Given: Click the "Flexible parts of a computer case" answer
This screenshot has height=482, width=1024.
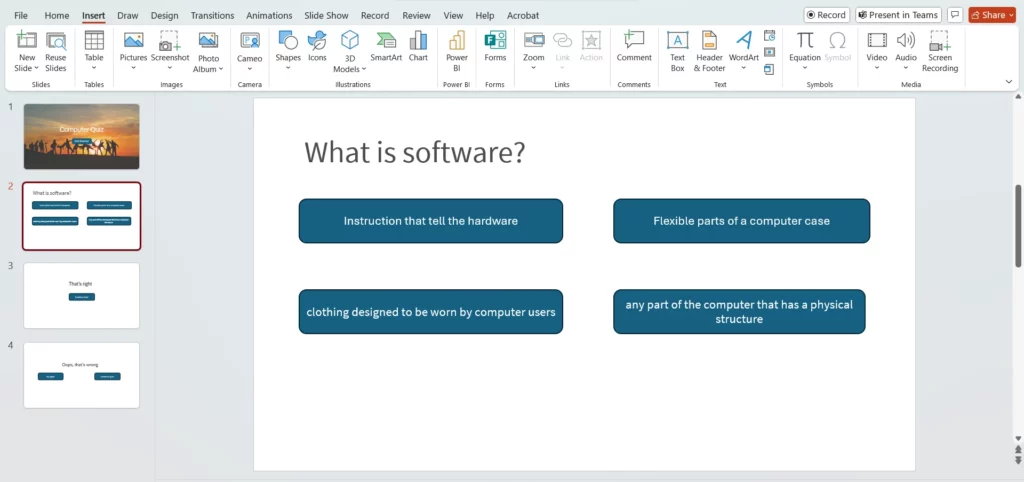Looking at the screenshot, I should pos(741,221).
